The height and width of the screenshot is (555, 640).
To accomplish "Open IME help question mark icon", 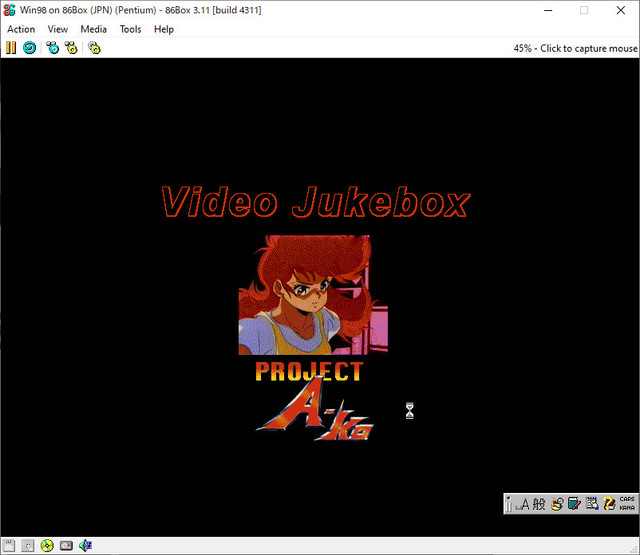I will 609,504.
